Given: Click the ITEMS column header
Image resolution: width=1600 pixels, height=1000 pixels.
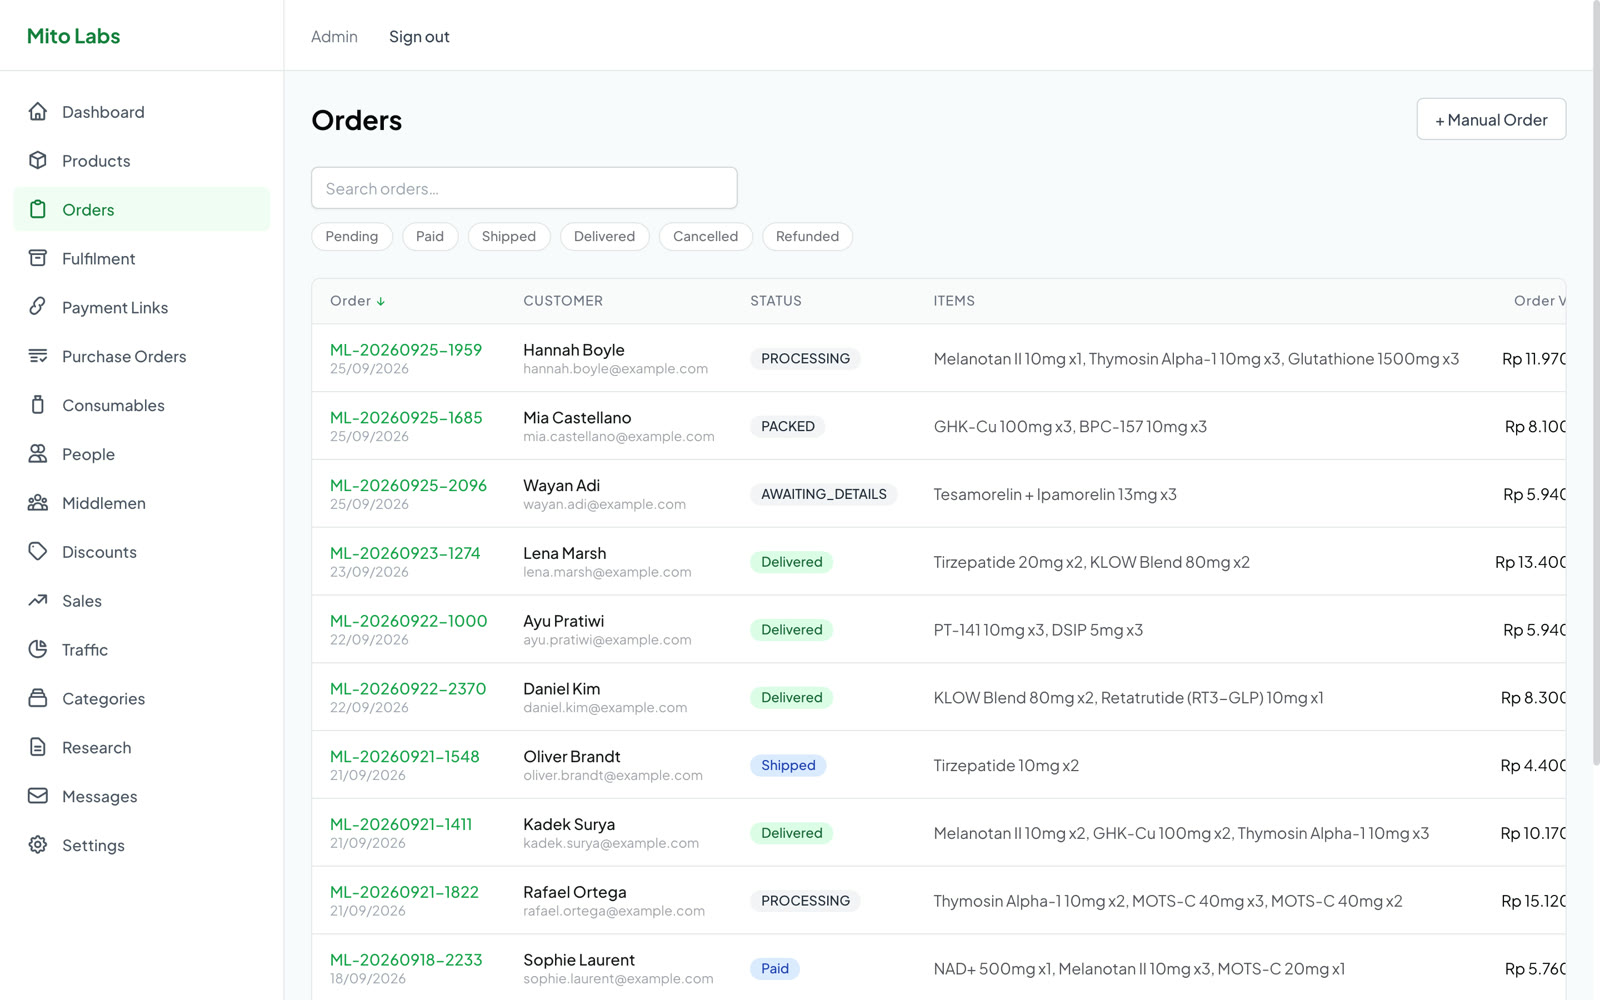Looking at the screenshot, I should coord(954,301).
